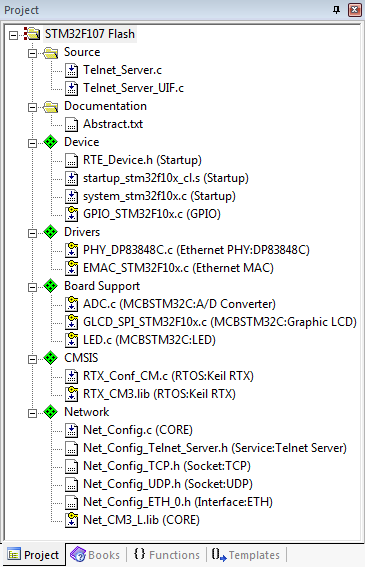This screenshot has height=567, width=365.
Task: Click the locked PHY_DP83848C.c key icon
Action: pos(72,250)
